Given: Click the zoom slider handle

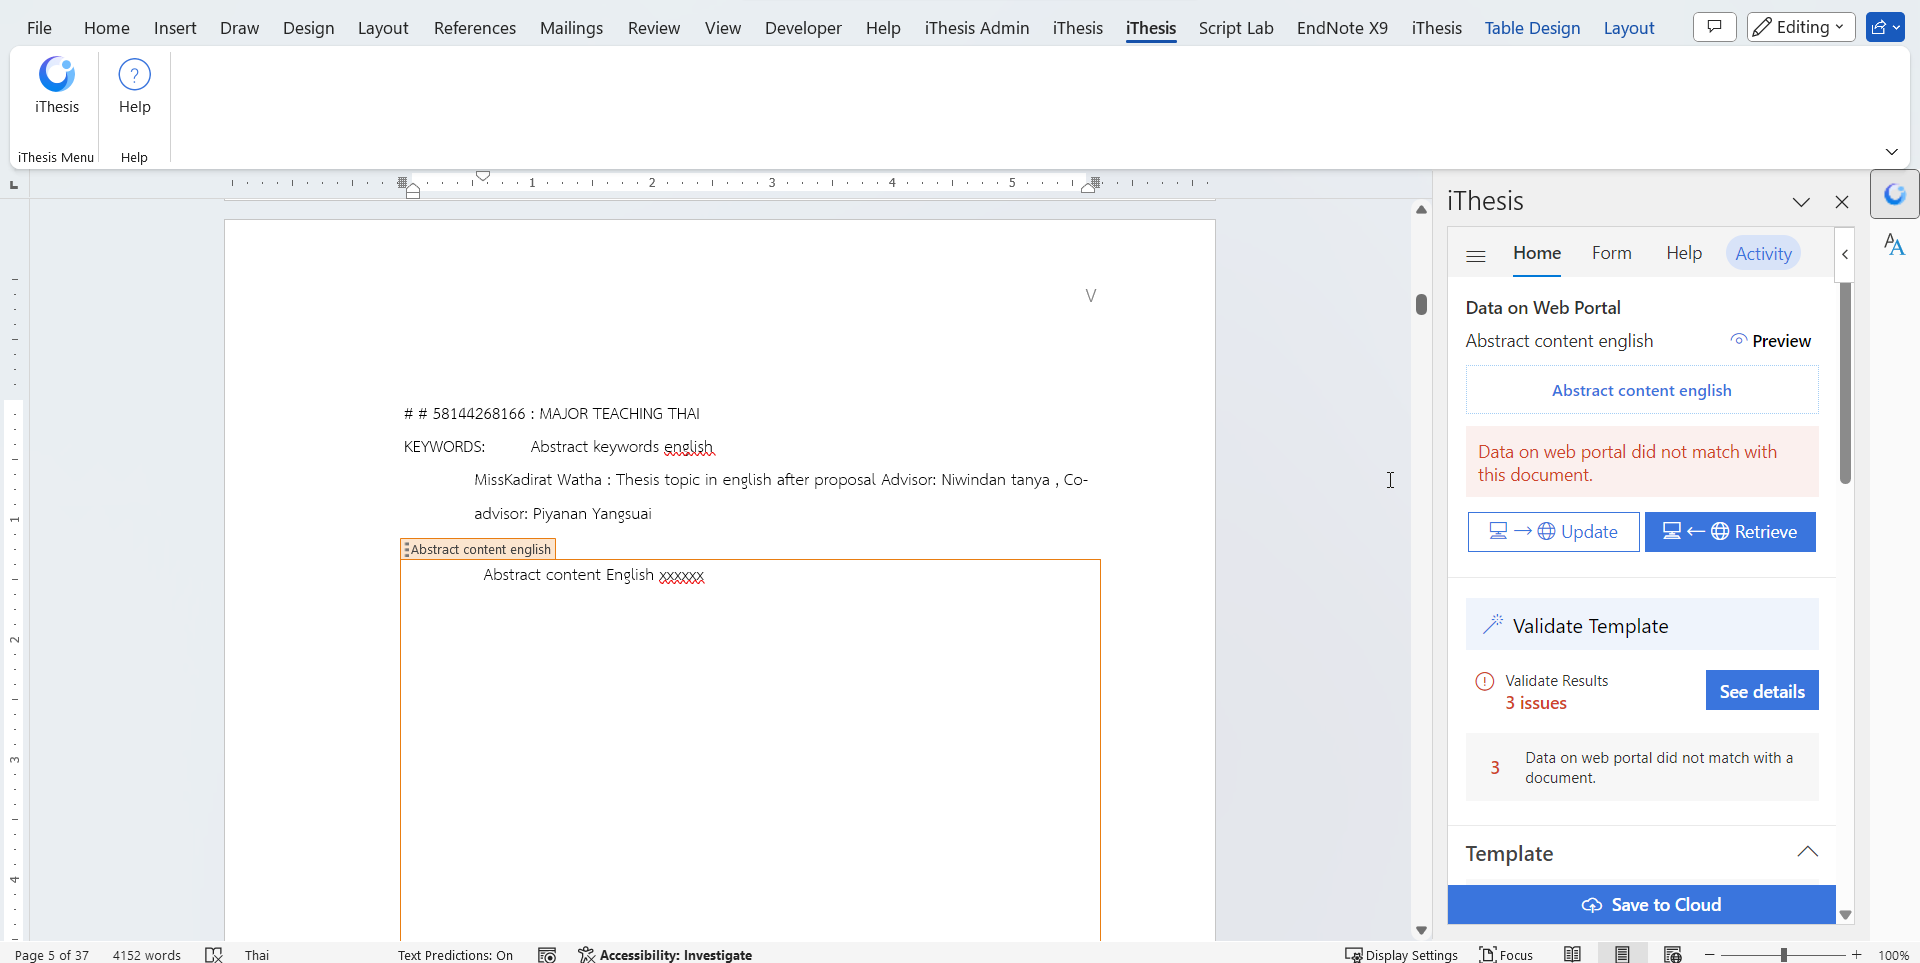Looking at the screenshot, I should pos(1783,955).
